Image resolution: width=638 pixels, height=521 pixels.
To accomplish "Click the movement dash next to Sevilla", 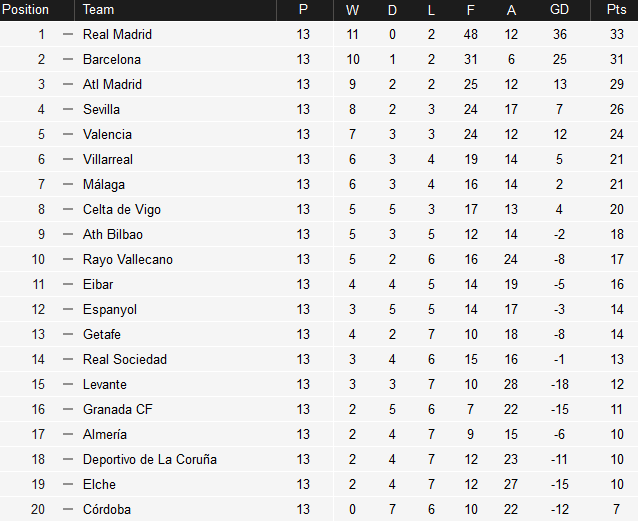I will 68,109.
